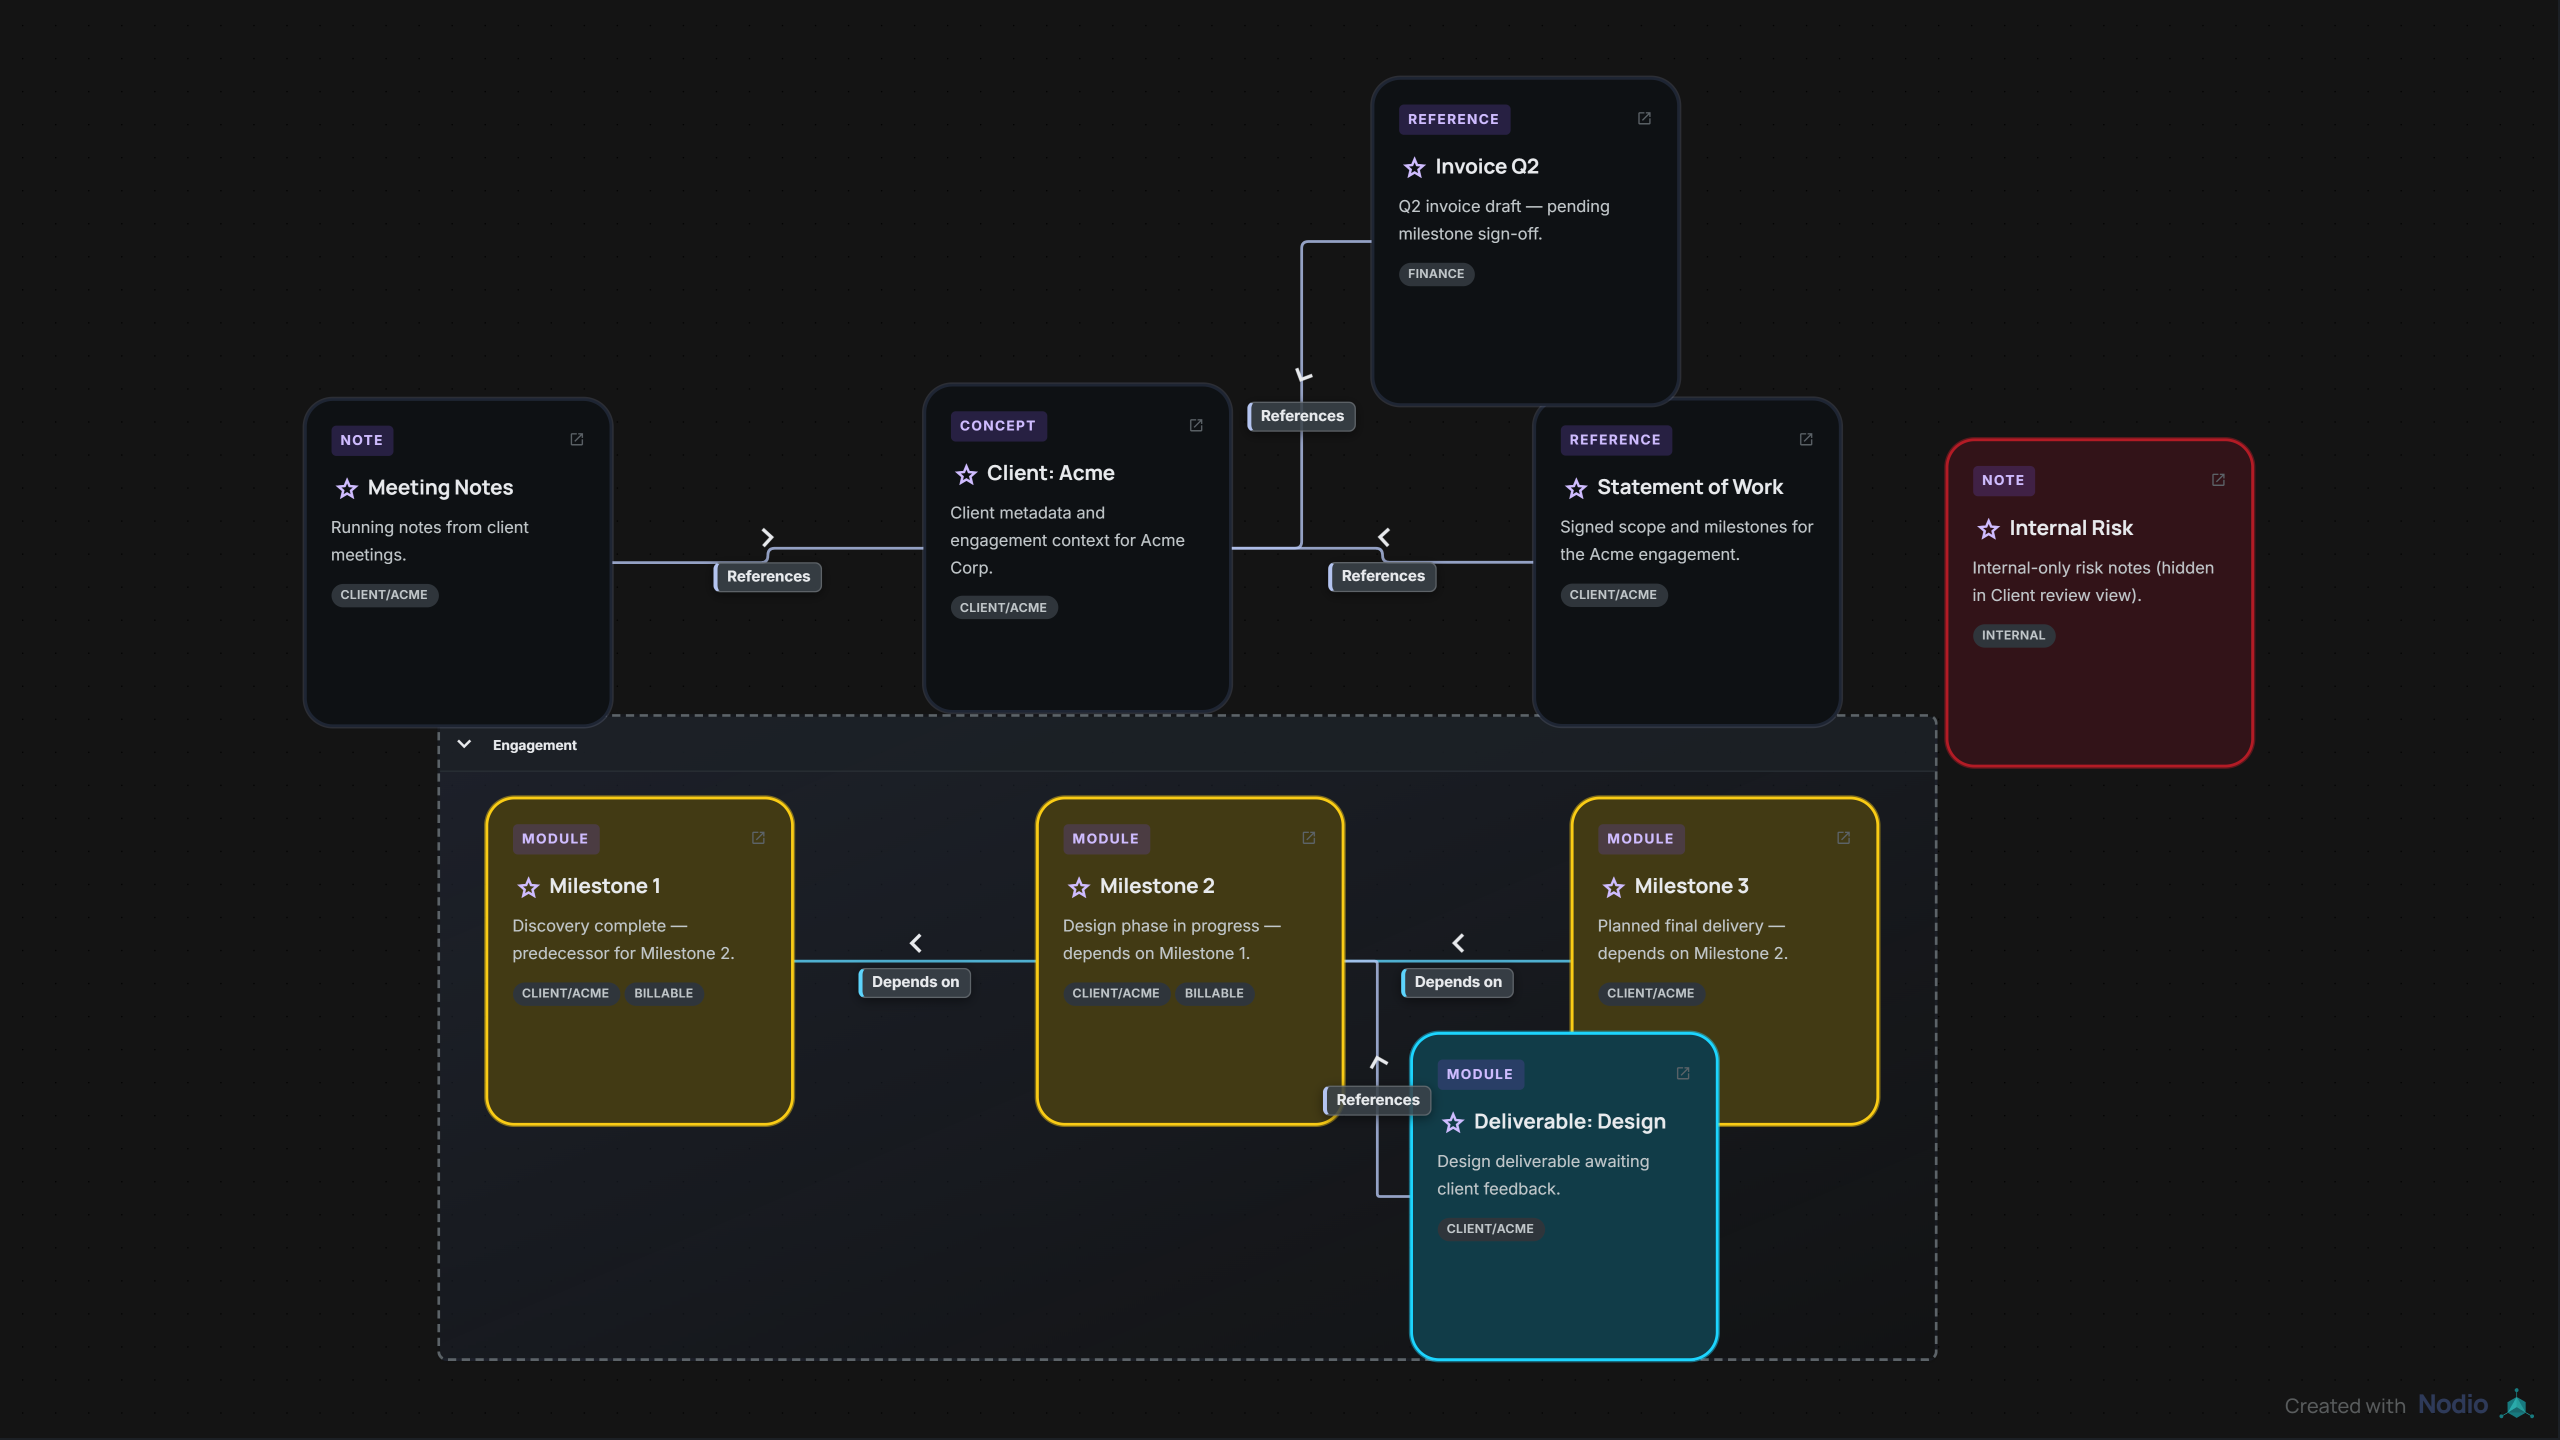This screenshot has width=2560, height=1440.
Task: Open the Milestone 2 external link icon
Action: click(x=1309, y=838)
